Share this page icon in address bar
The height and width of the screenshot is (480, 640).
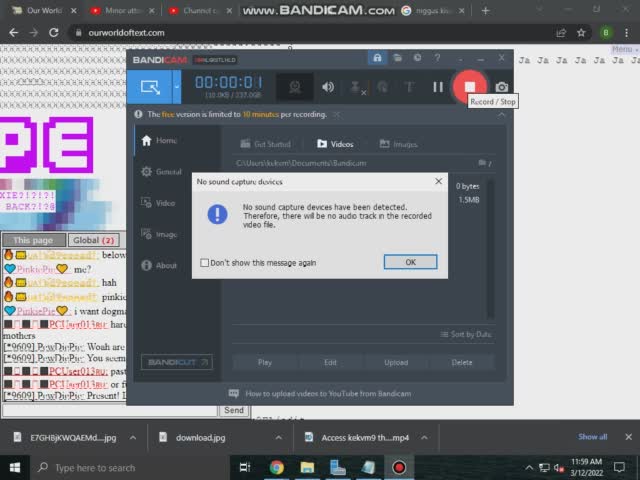[561, 33]
